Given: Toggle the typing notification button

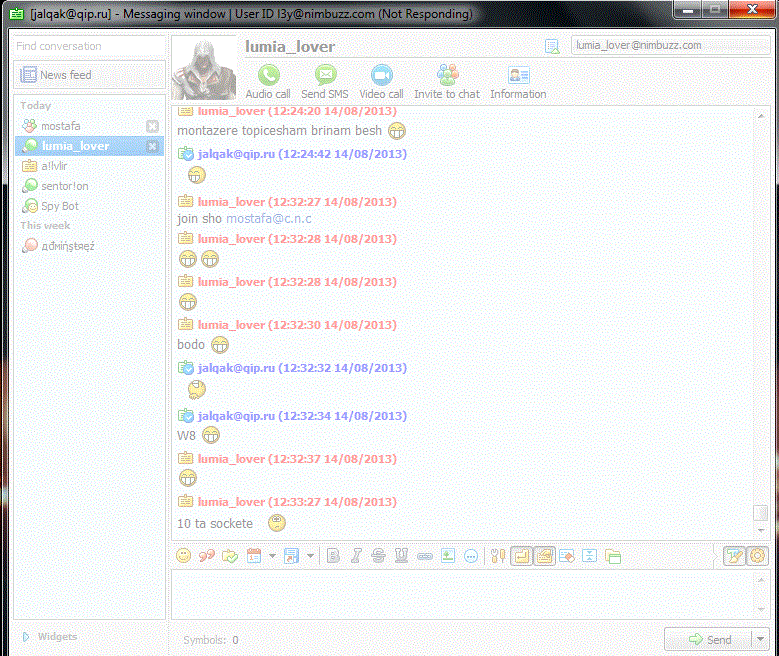Looking at the screenshot, I should (545, 556).
